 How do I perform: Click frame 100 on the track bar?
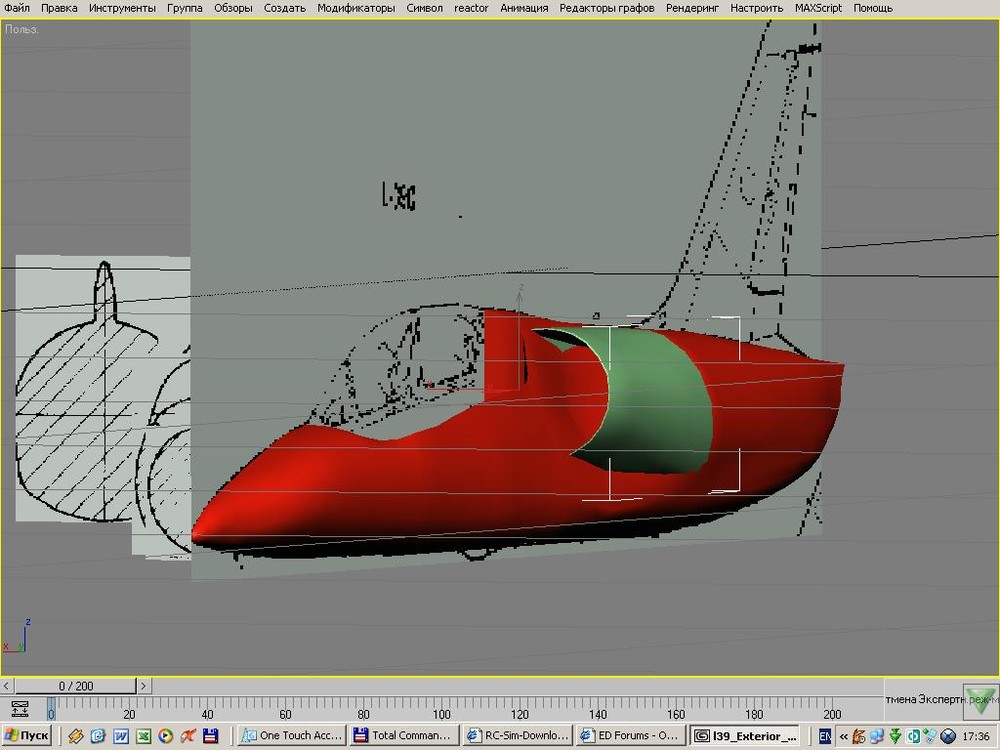[x=441, y=707]
